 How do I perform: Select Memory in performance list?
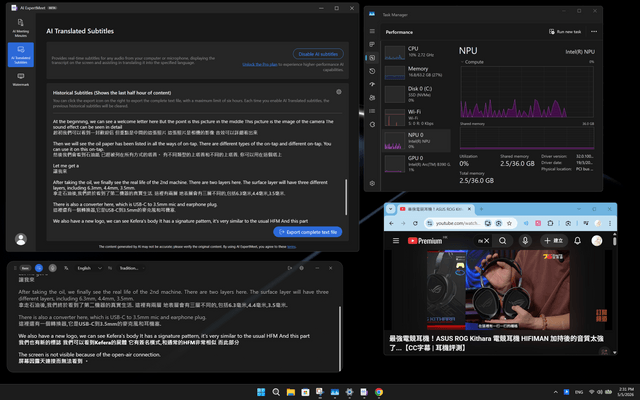tap(417, 72)
